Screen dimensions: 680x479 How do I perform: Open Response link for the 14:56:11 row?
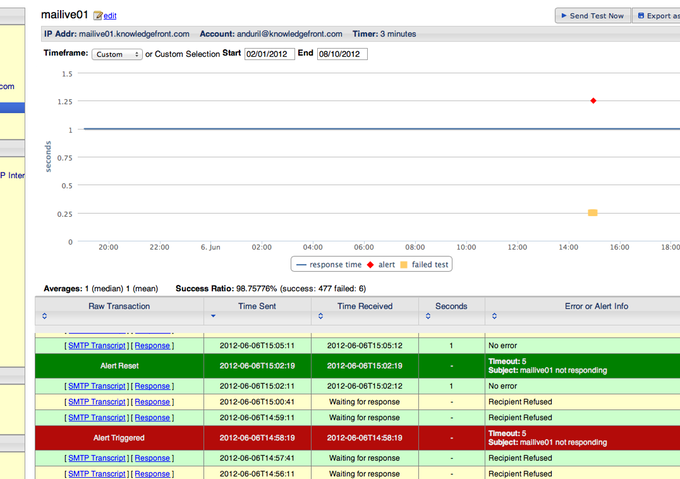[152, 474]
